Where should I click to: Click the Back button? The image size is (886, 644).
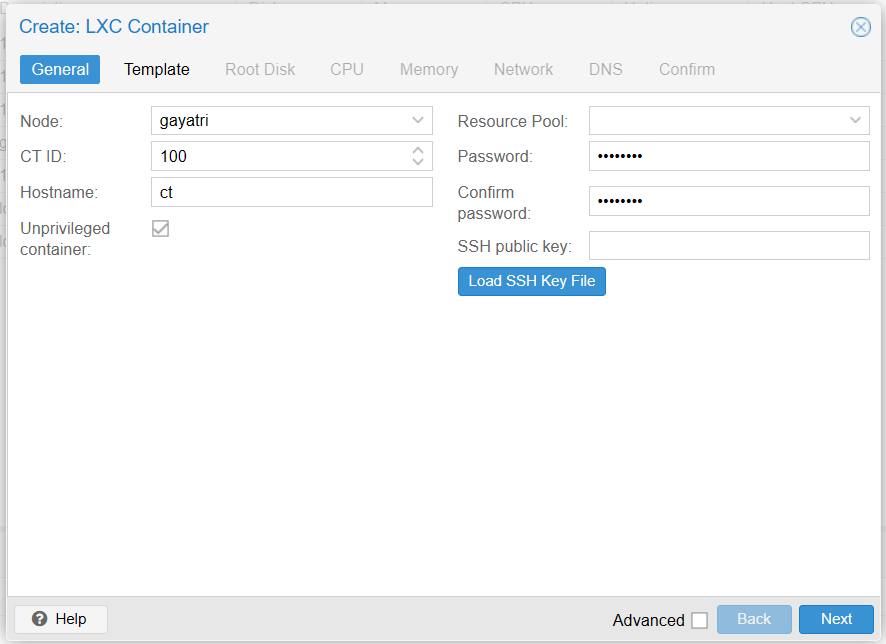pyautogui.click(x=754, y=619)
